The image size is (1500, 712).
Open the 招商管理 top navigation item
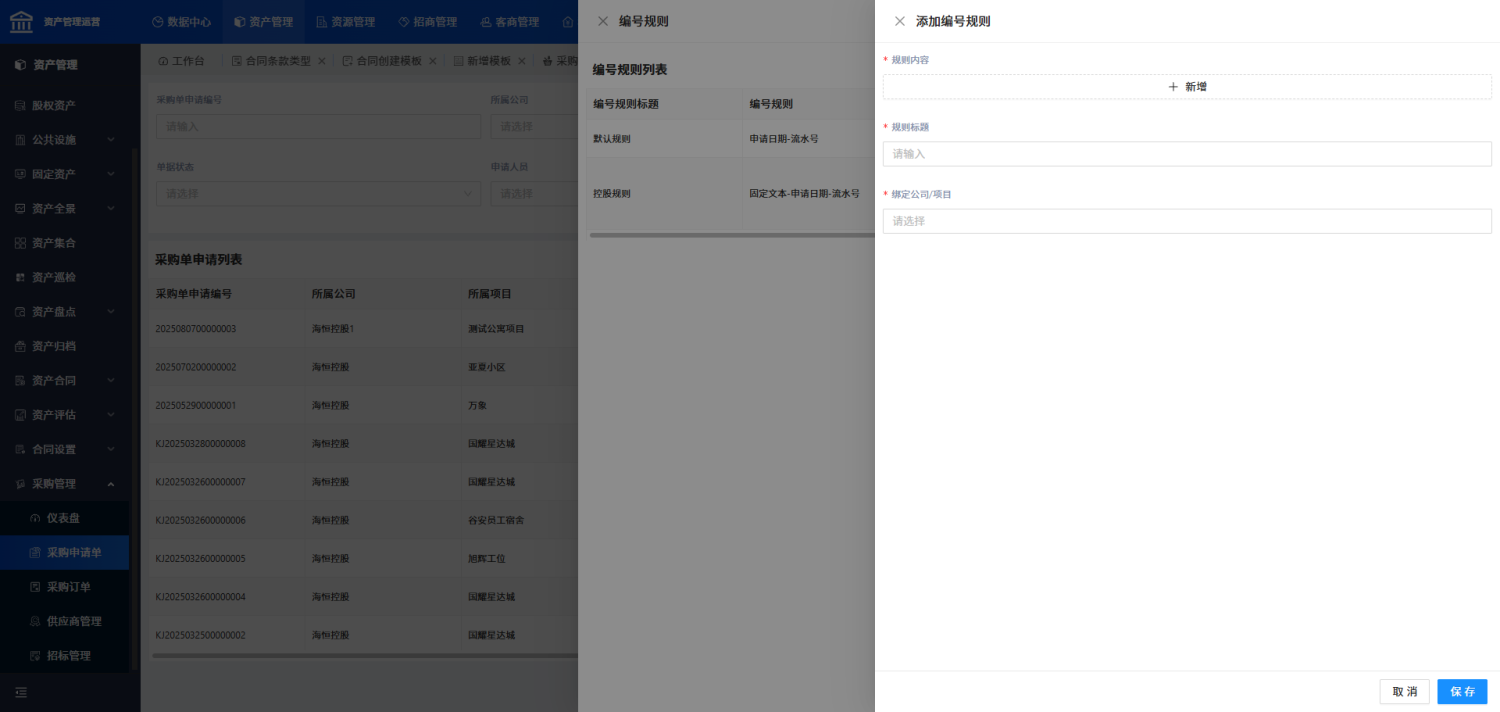pos(427,21)
